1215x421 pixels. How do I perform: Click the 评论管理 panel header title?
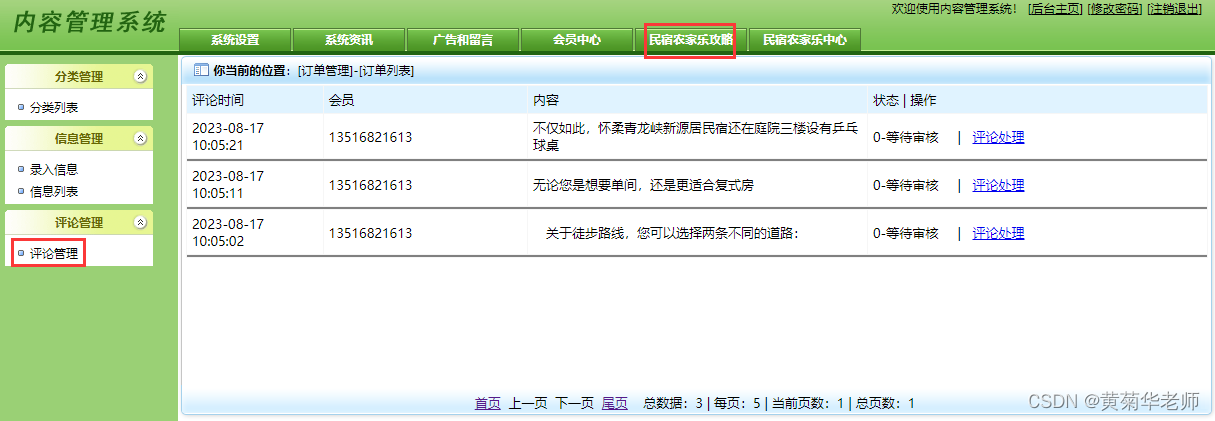point(78,222)
